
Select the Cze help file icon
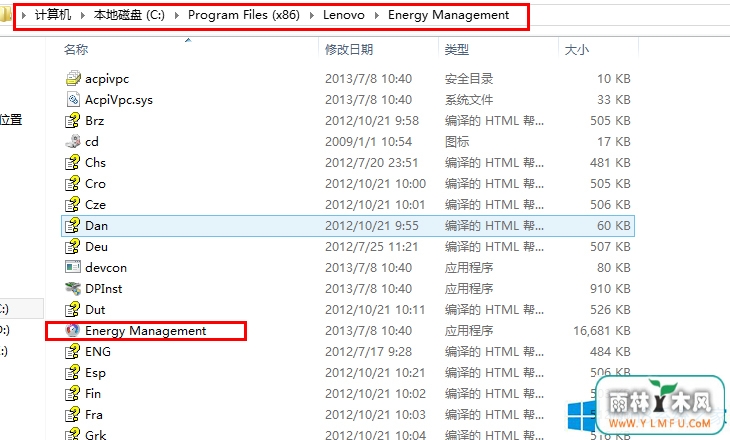coord(73,204)
